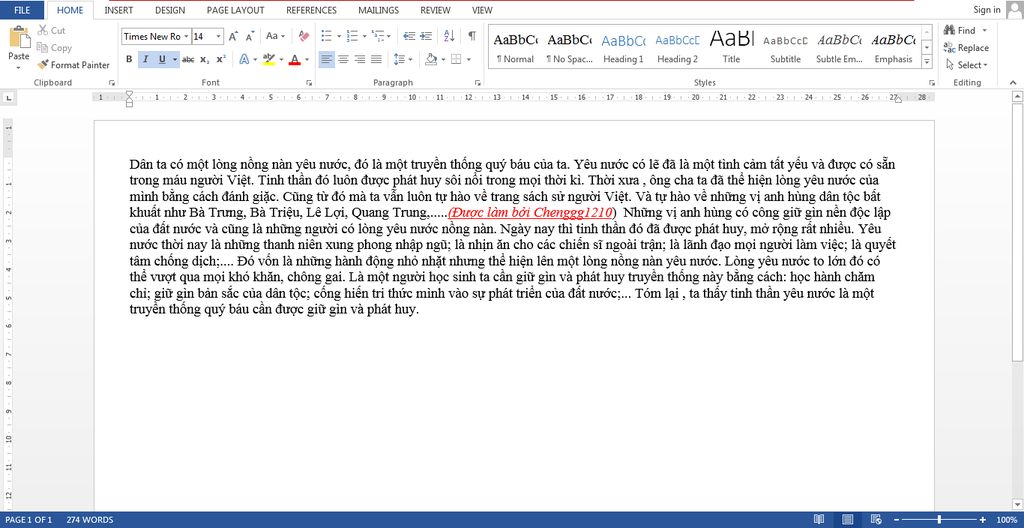
Task: Clear all formatting eraser icon
Action: pyautogui.click(x=303, y=37)
